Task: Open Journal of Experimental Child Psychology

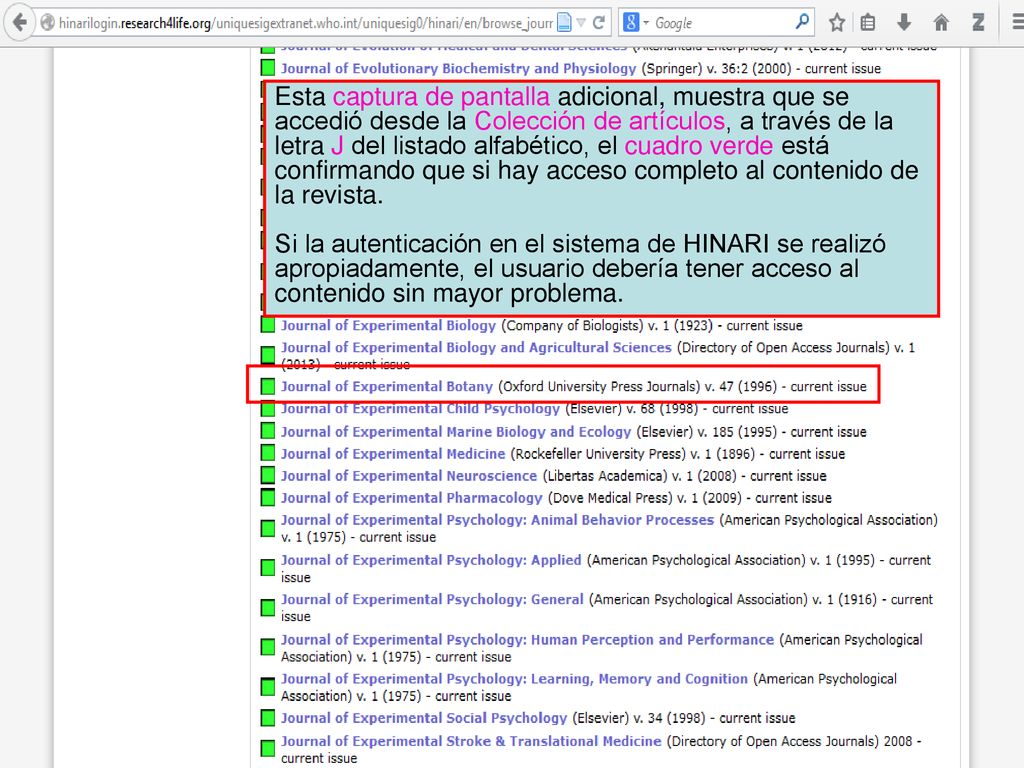Action: pos(420,409)
